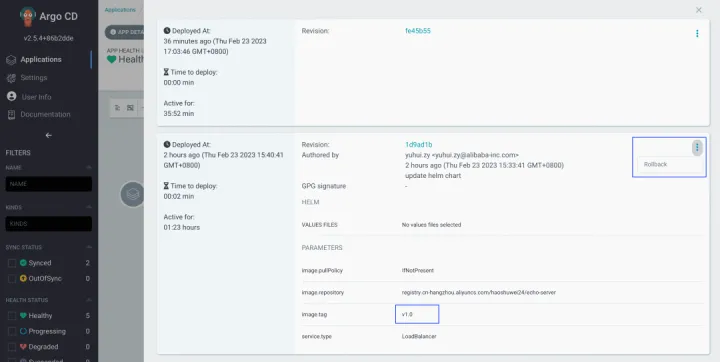The width and height of the screenshot is (720, 362).
Task: Collapse the SYNC STATUS filter section
Action: pos(89,248)
